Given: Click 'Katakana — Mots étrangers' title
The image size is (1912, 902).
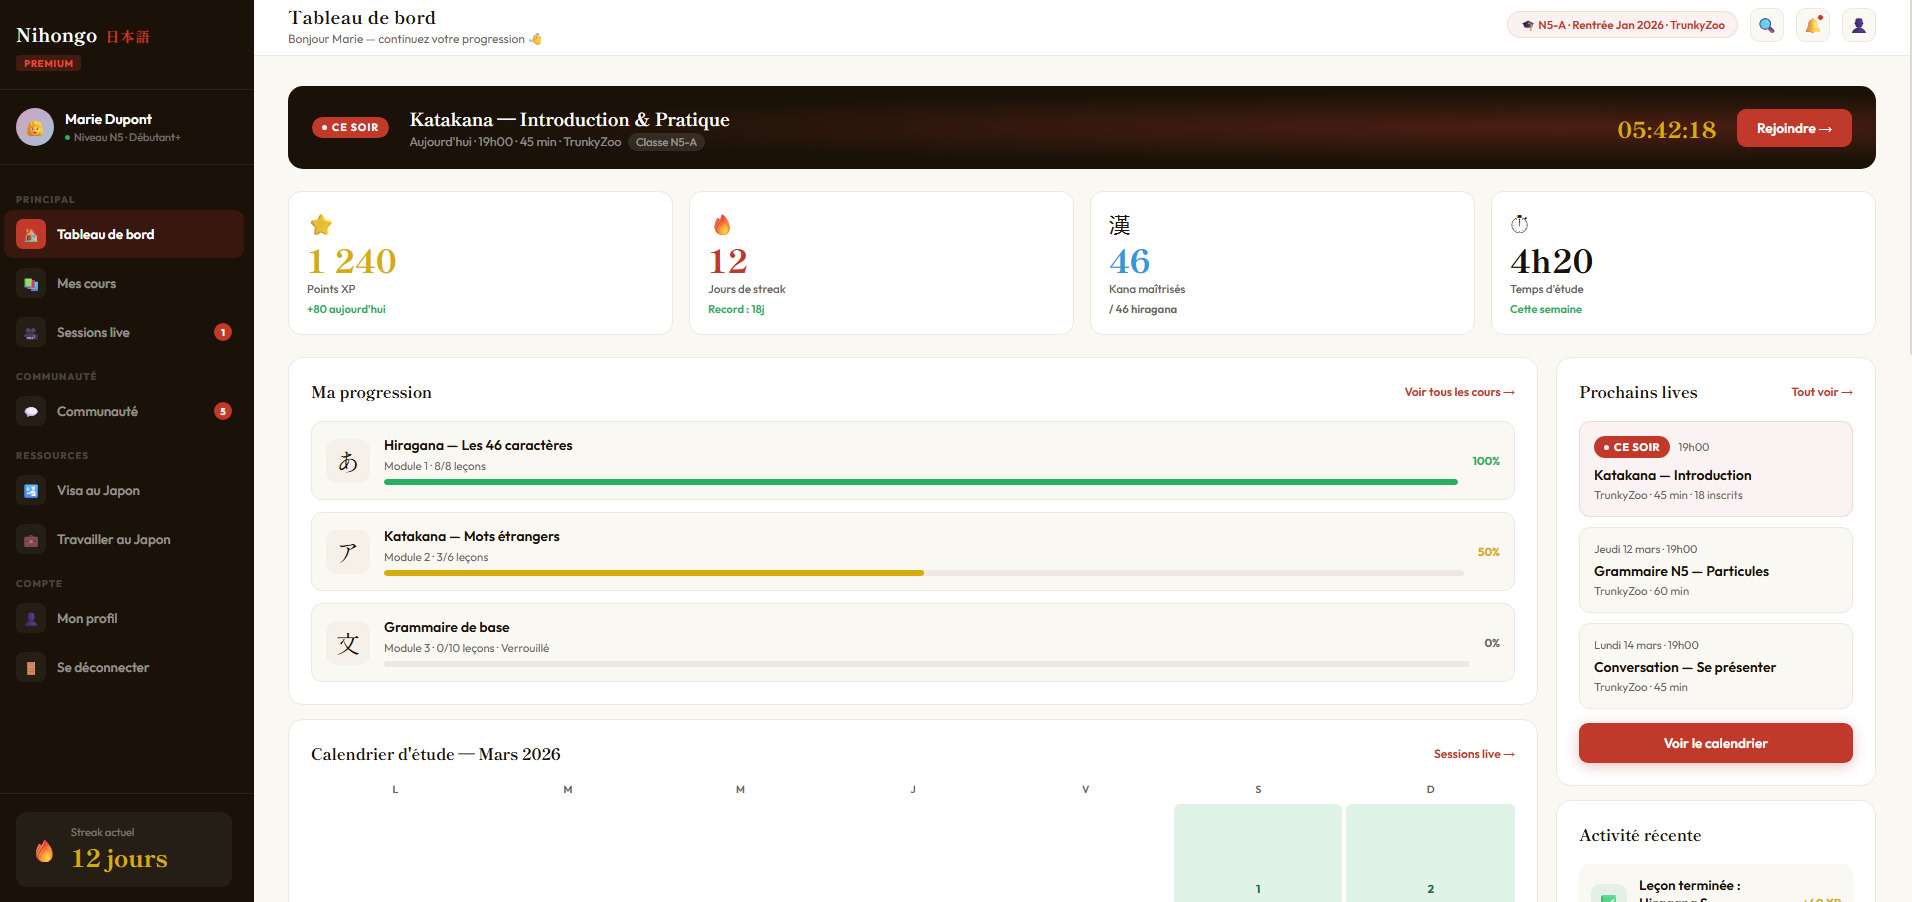Looking at the screenshot, I should pyautogui.click(x=472, y=536).
